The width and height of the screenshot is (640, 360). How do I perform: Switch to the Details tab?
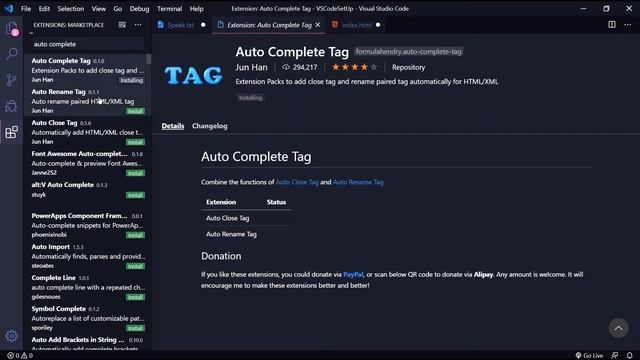[173, 126]
